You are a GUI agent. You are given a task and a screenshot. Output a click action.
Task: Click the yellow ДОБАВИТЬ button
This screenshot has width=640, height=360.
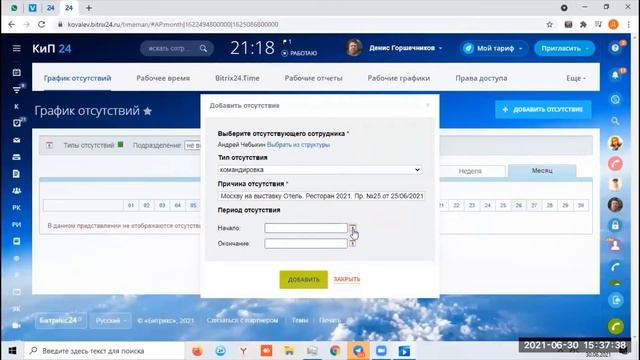pyautogui.click(x=303, y=280)
